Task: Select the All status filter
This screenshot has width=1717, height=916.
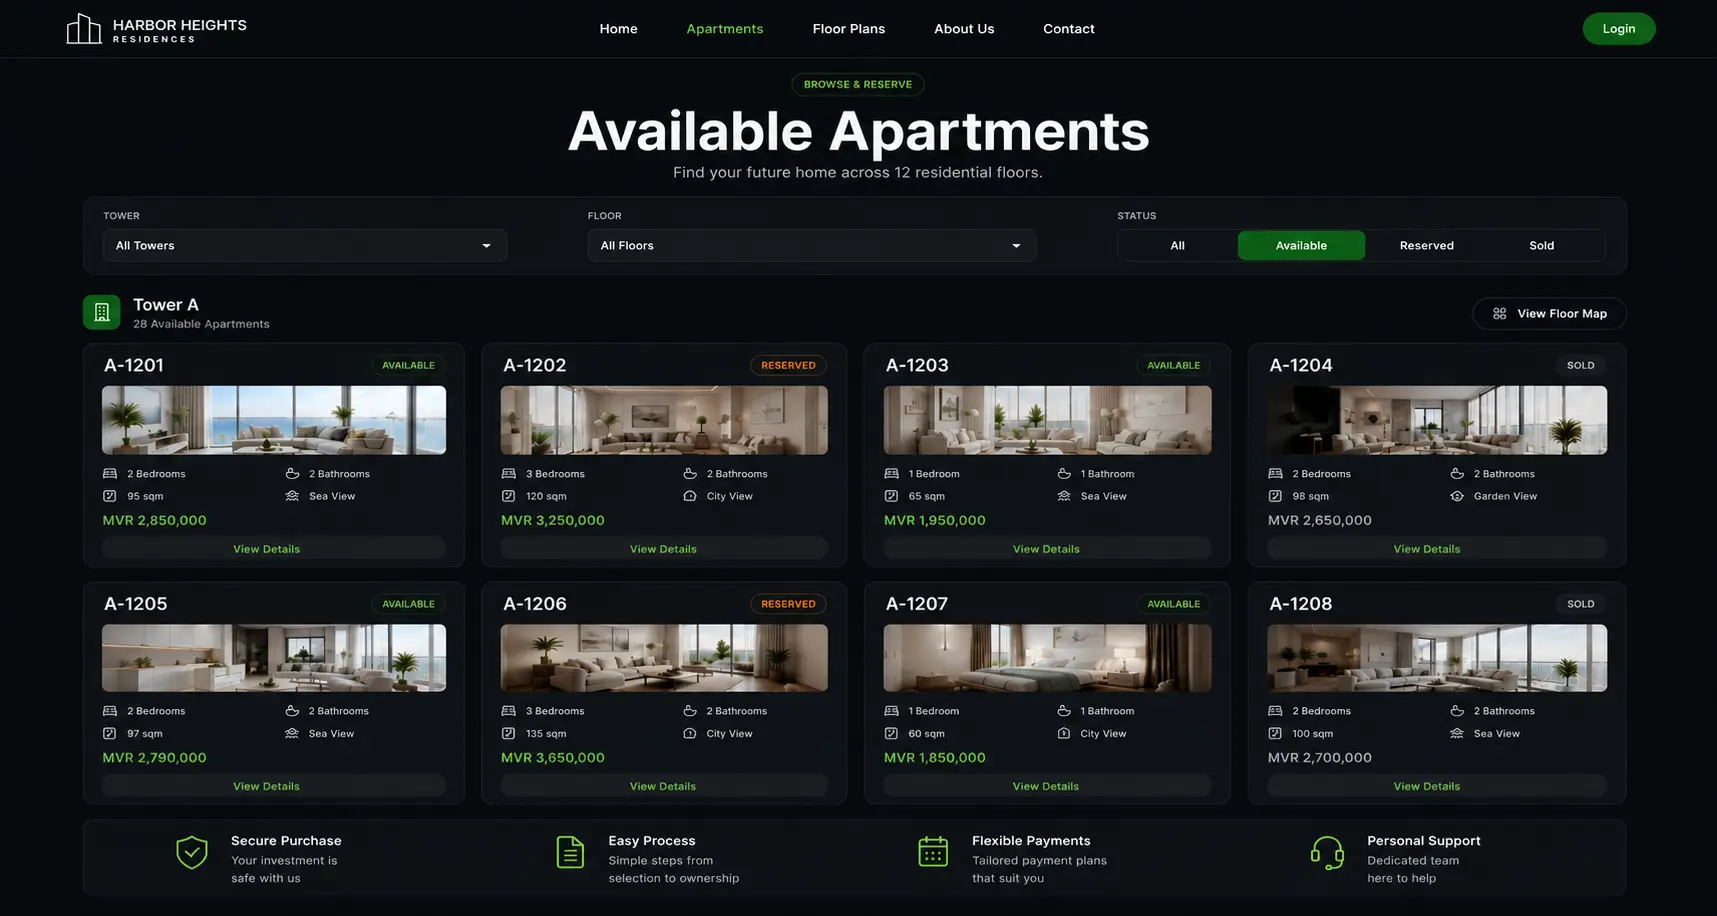Action: pos(1178,246)
